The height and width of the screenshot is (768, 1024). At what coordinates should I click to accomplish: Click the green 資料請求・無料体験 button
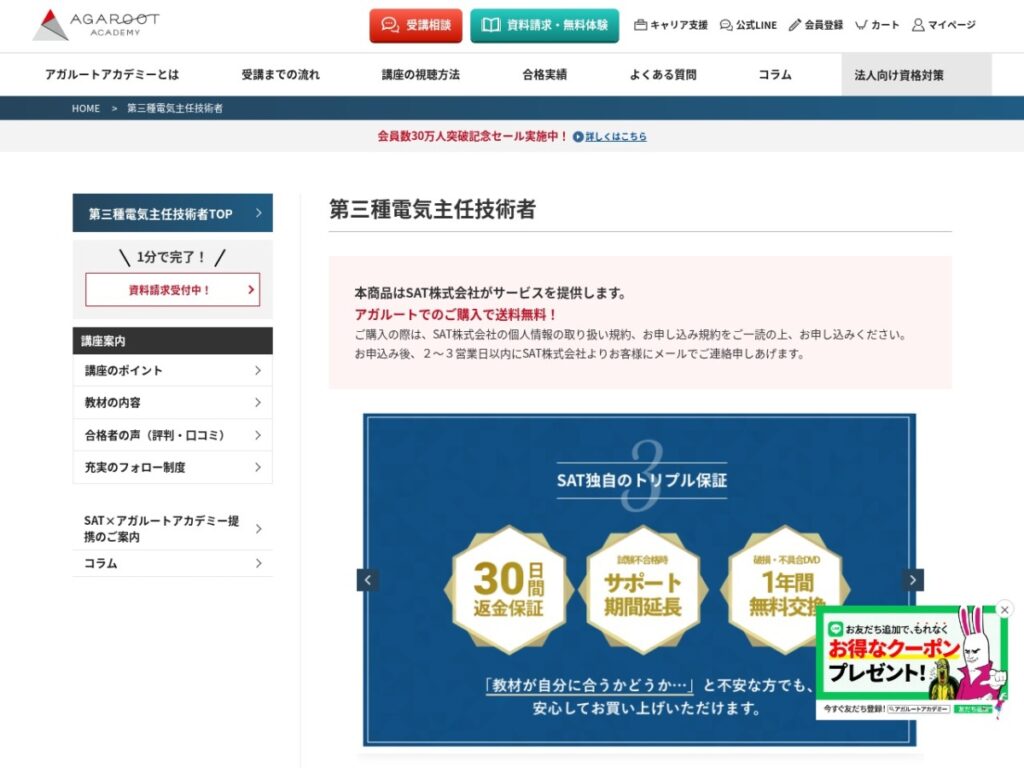pos(544,25)
